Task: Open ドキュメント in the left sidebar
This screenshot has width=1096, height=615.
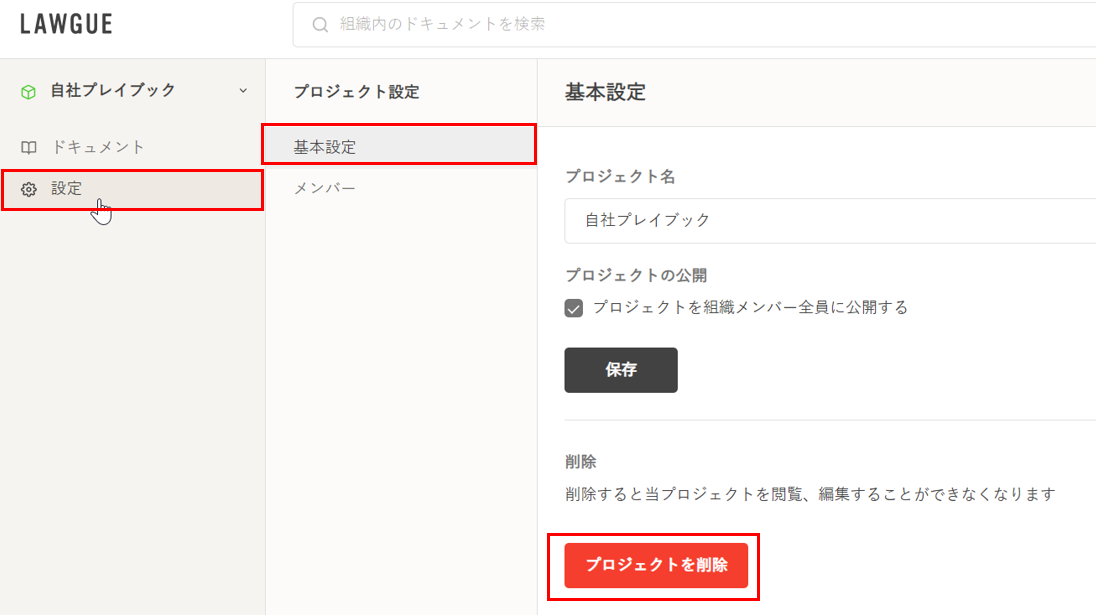Action: pos(98,147)
